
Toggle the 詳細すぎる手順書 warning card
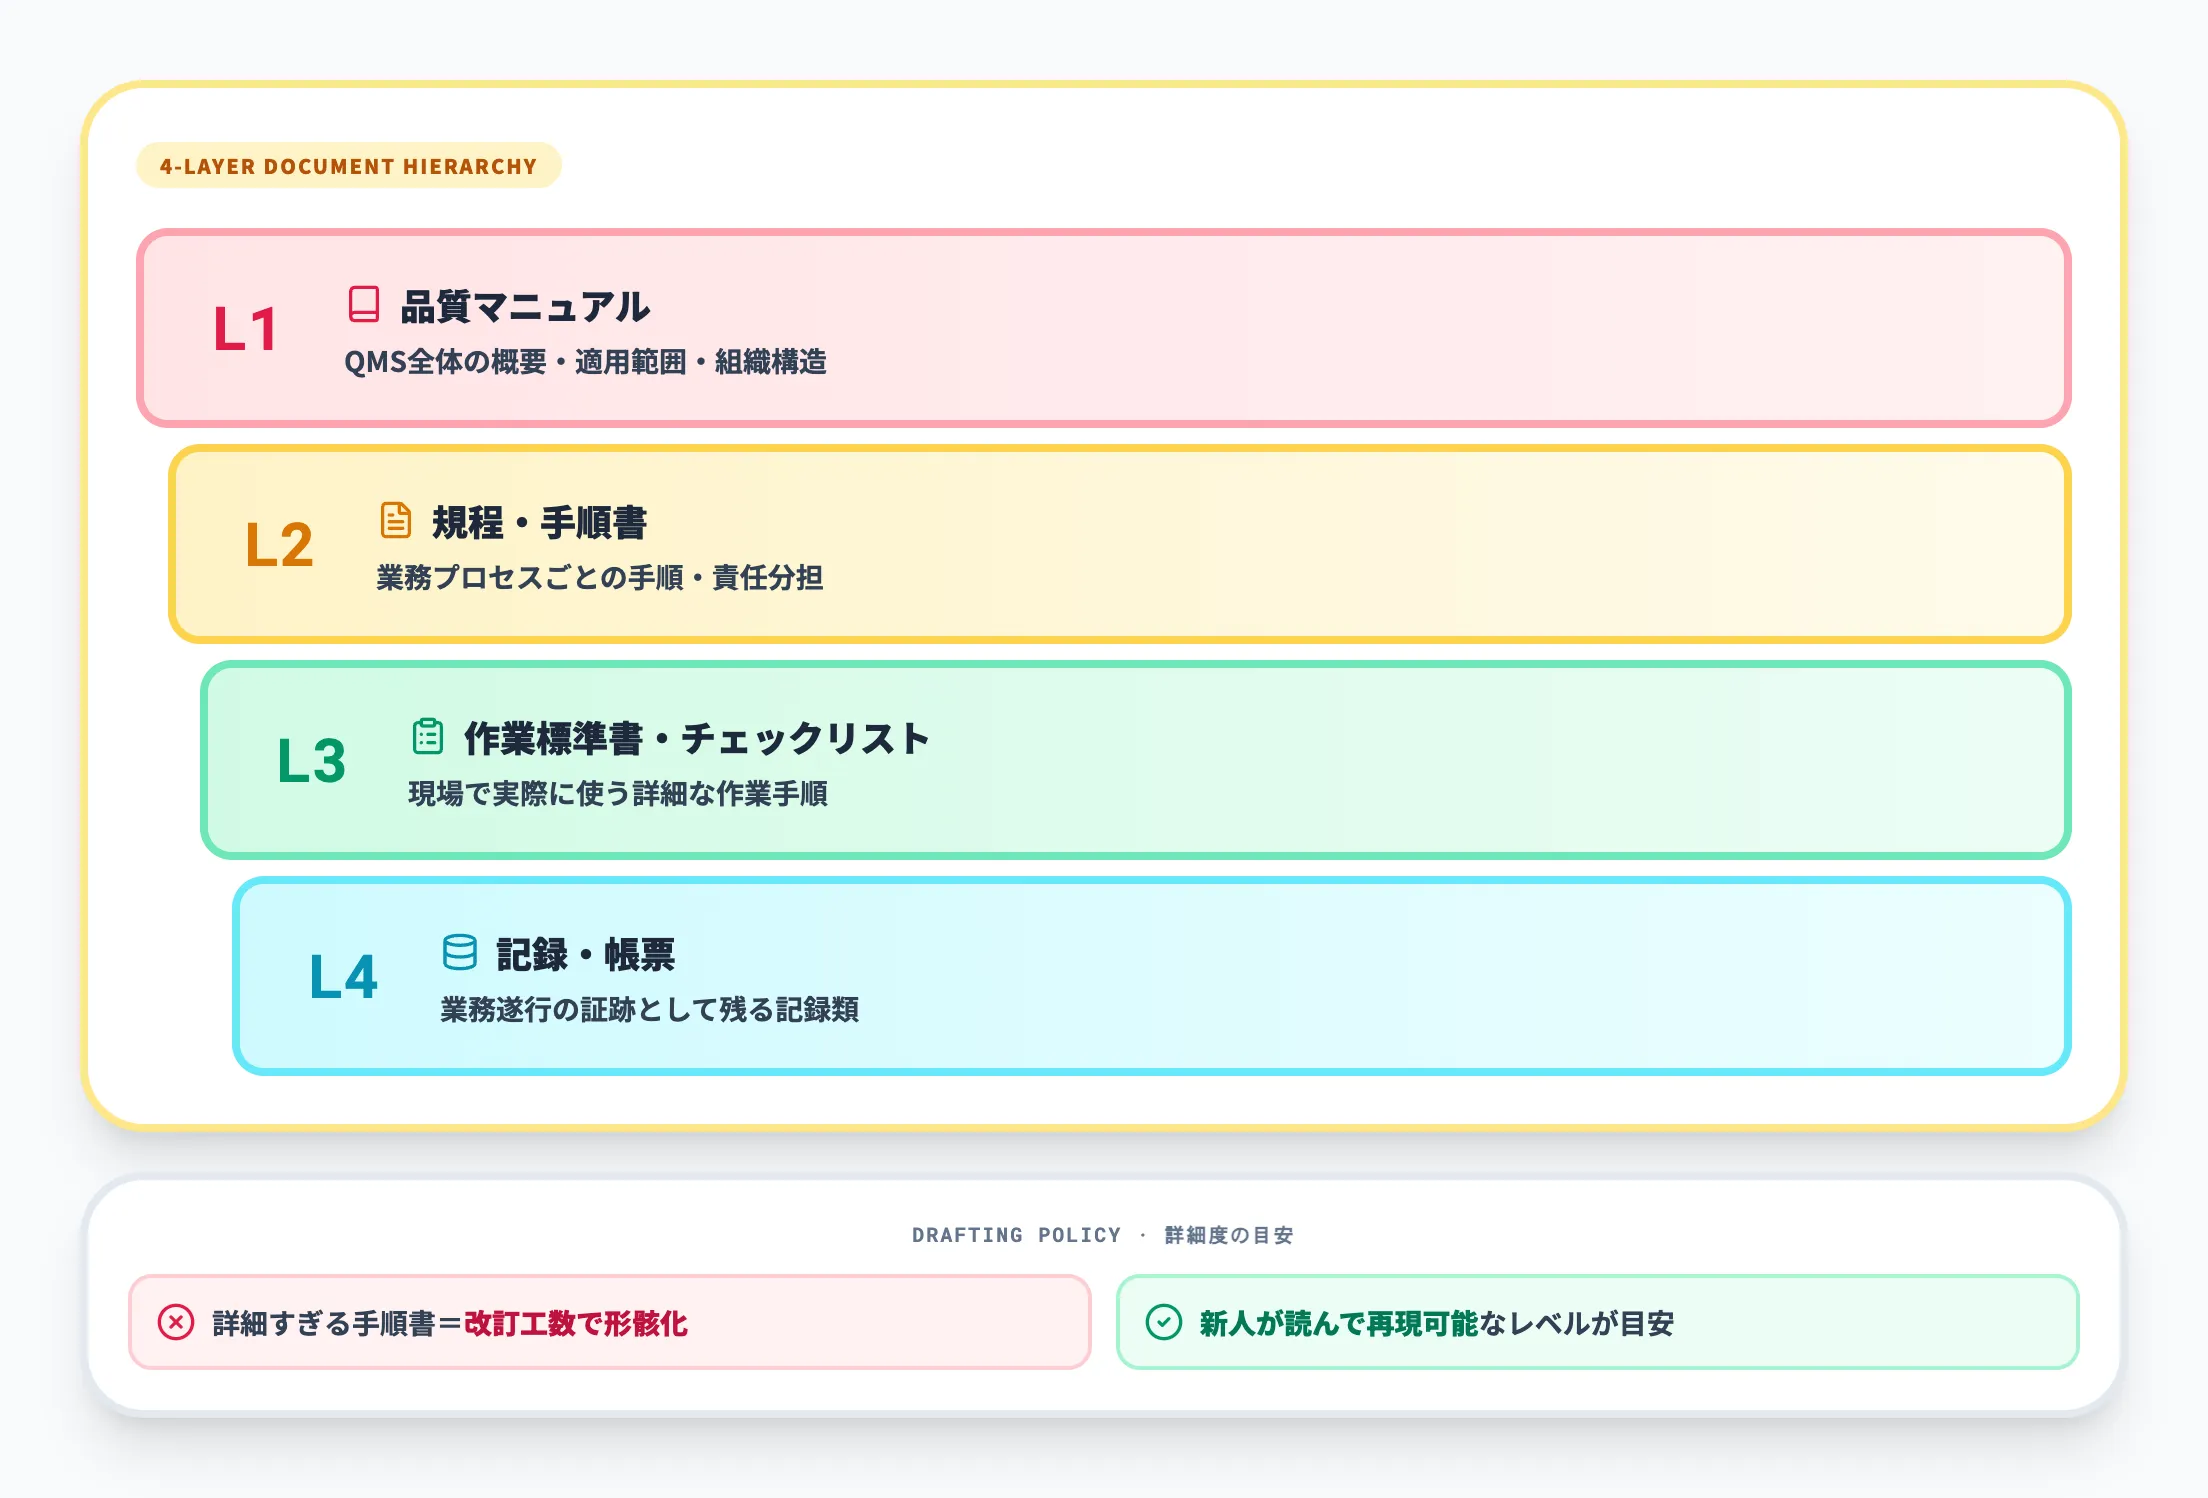610,1322
